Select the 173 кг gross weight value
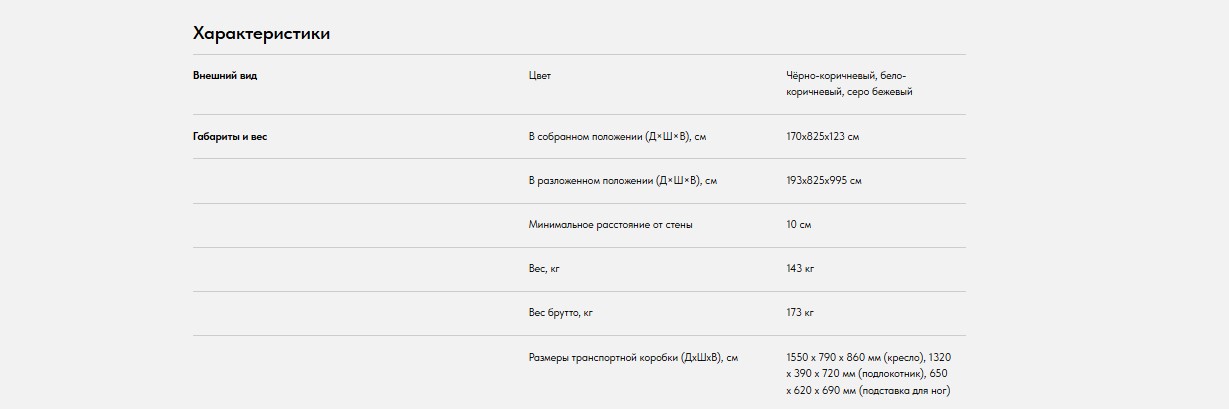 coord(800,313)
